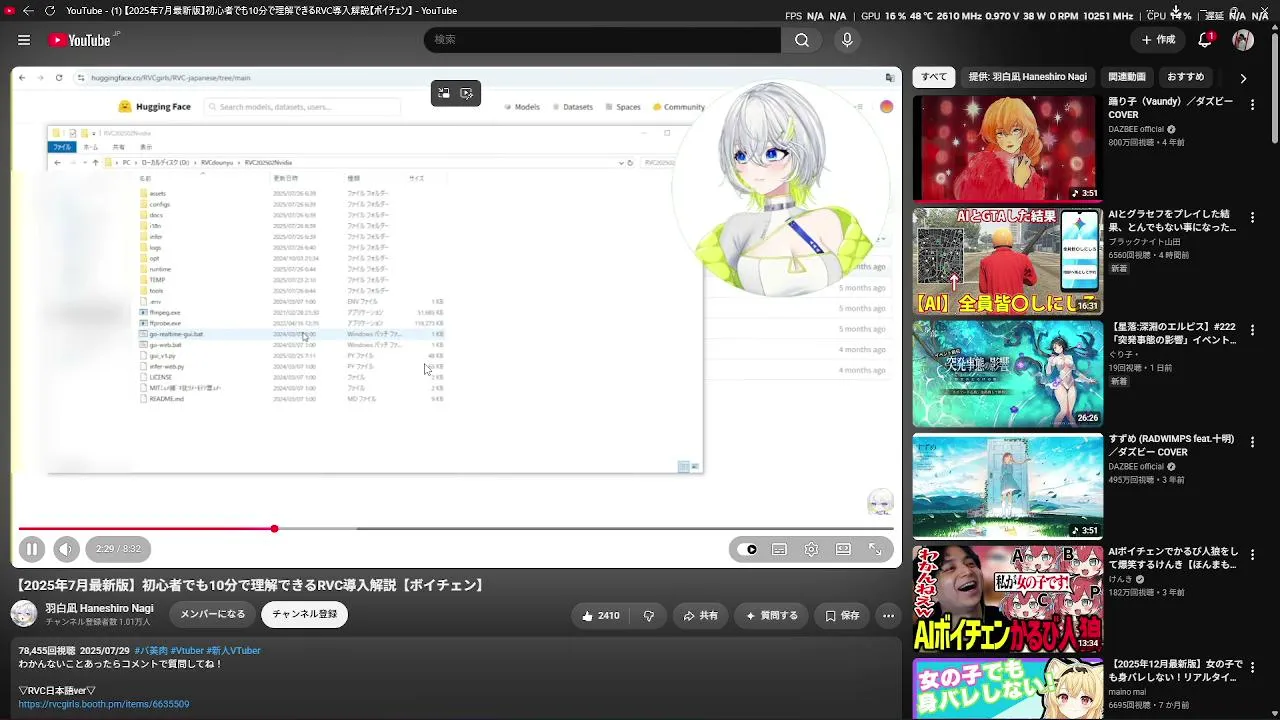Open options menu for AIボイチェンでかるび人狼 video
The image size is (1280, 720).
pos(1252,555)
